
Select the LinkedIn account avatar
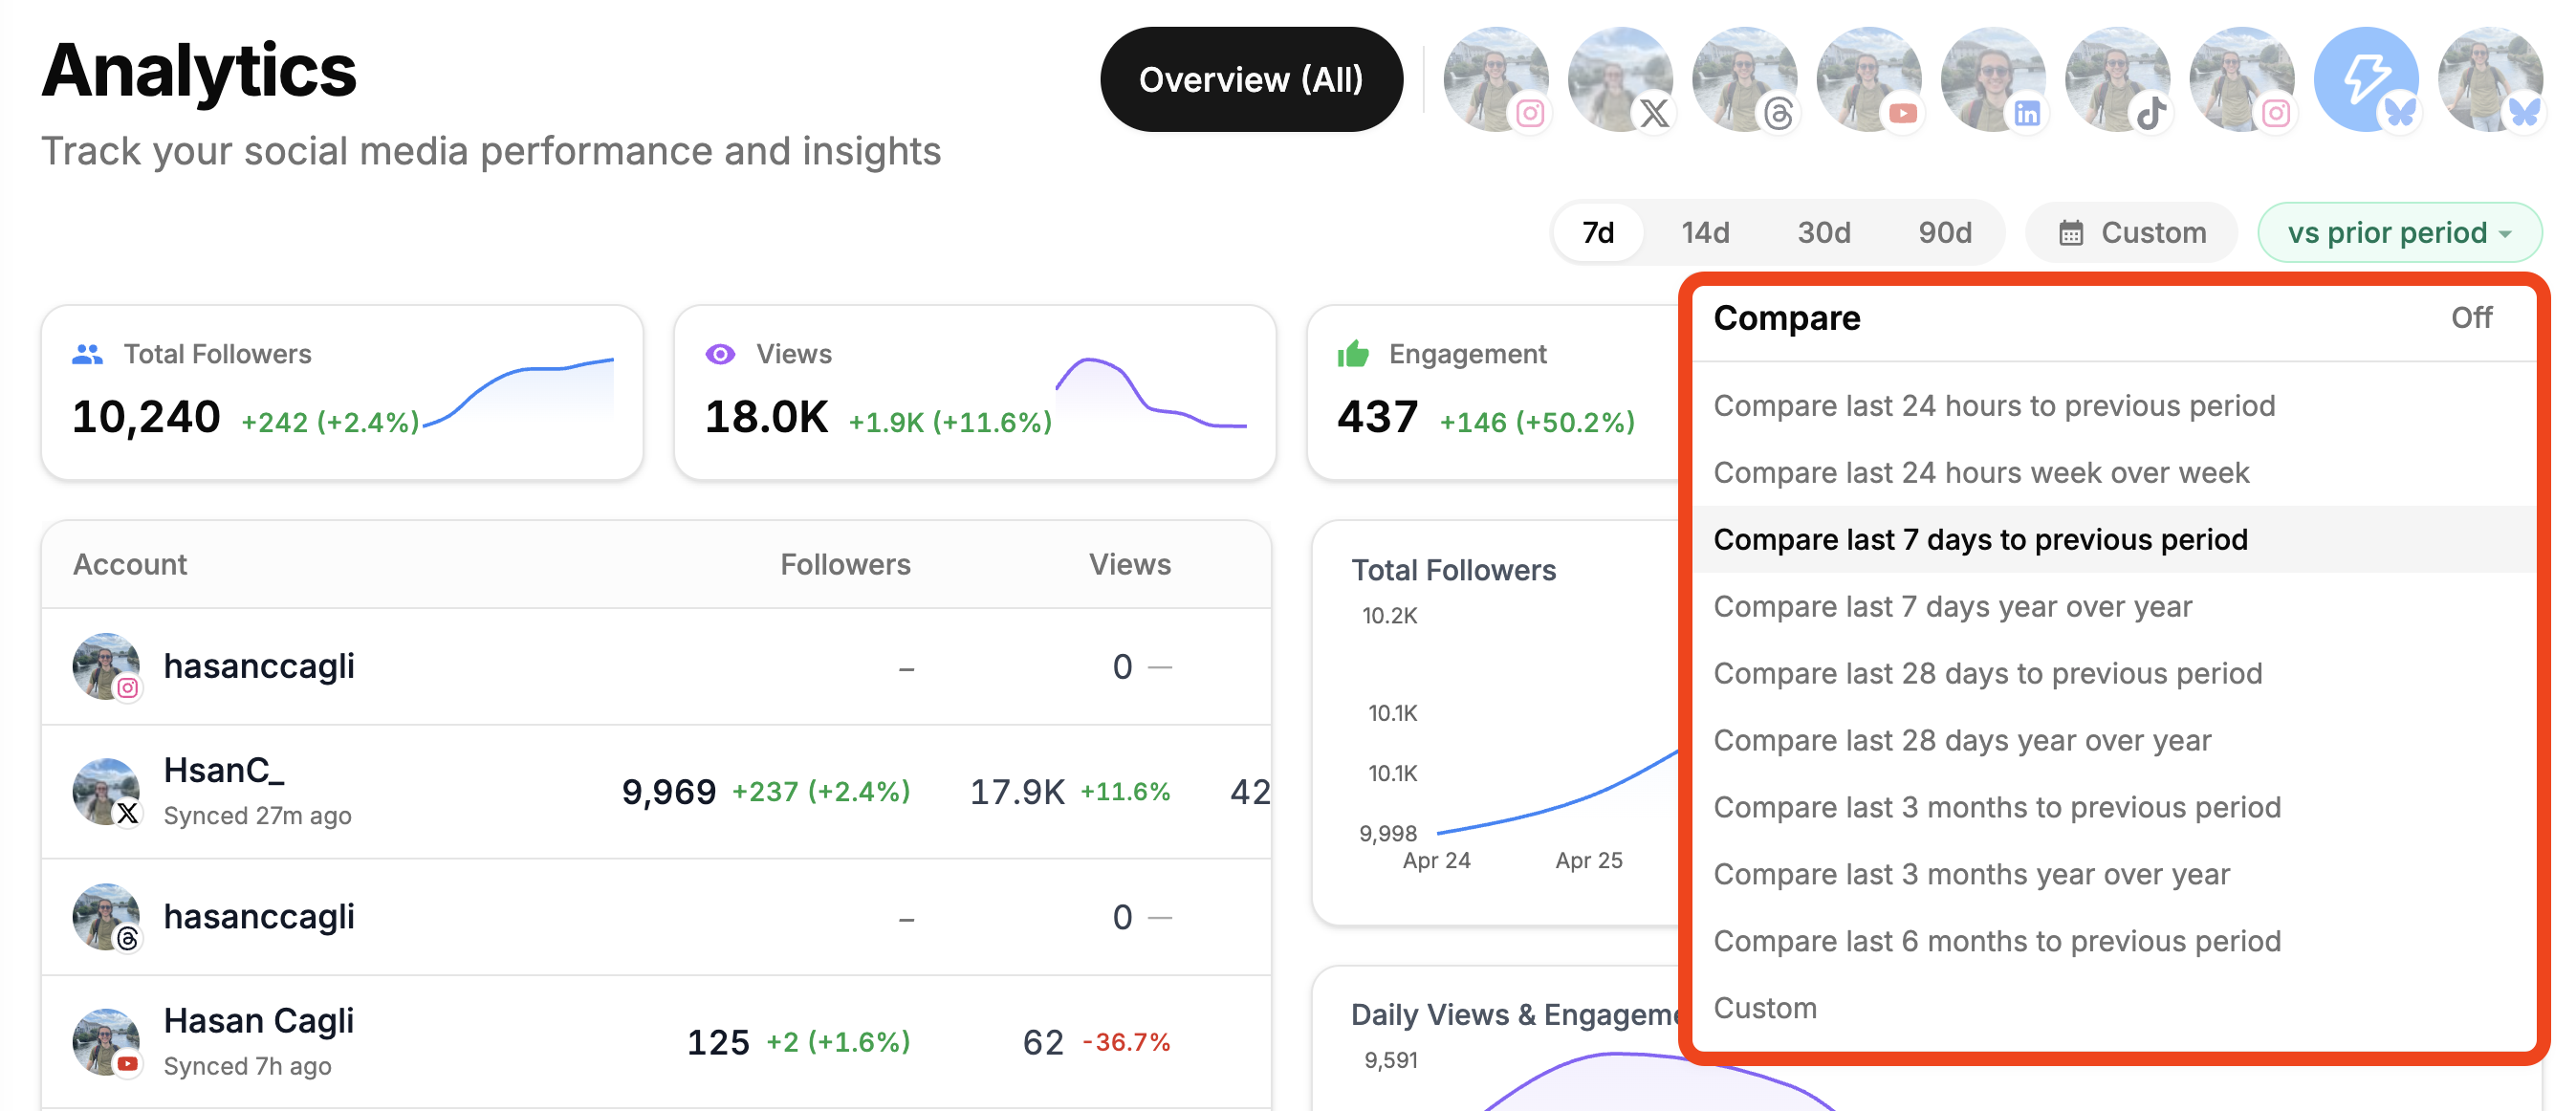(x=1993, y=79)
